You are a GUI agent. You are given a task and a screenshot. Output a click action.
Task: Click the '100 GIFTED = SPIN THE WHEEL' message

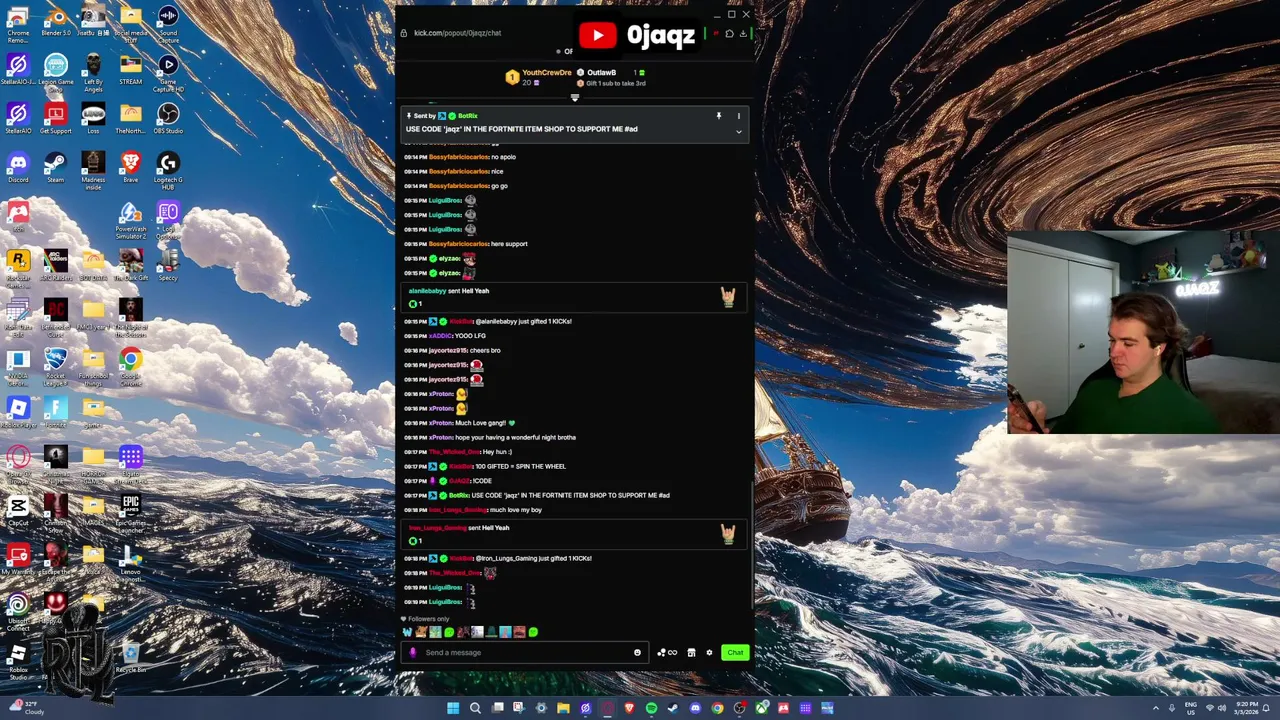[518, 466]
